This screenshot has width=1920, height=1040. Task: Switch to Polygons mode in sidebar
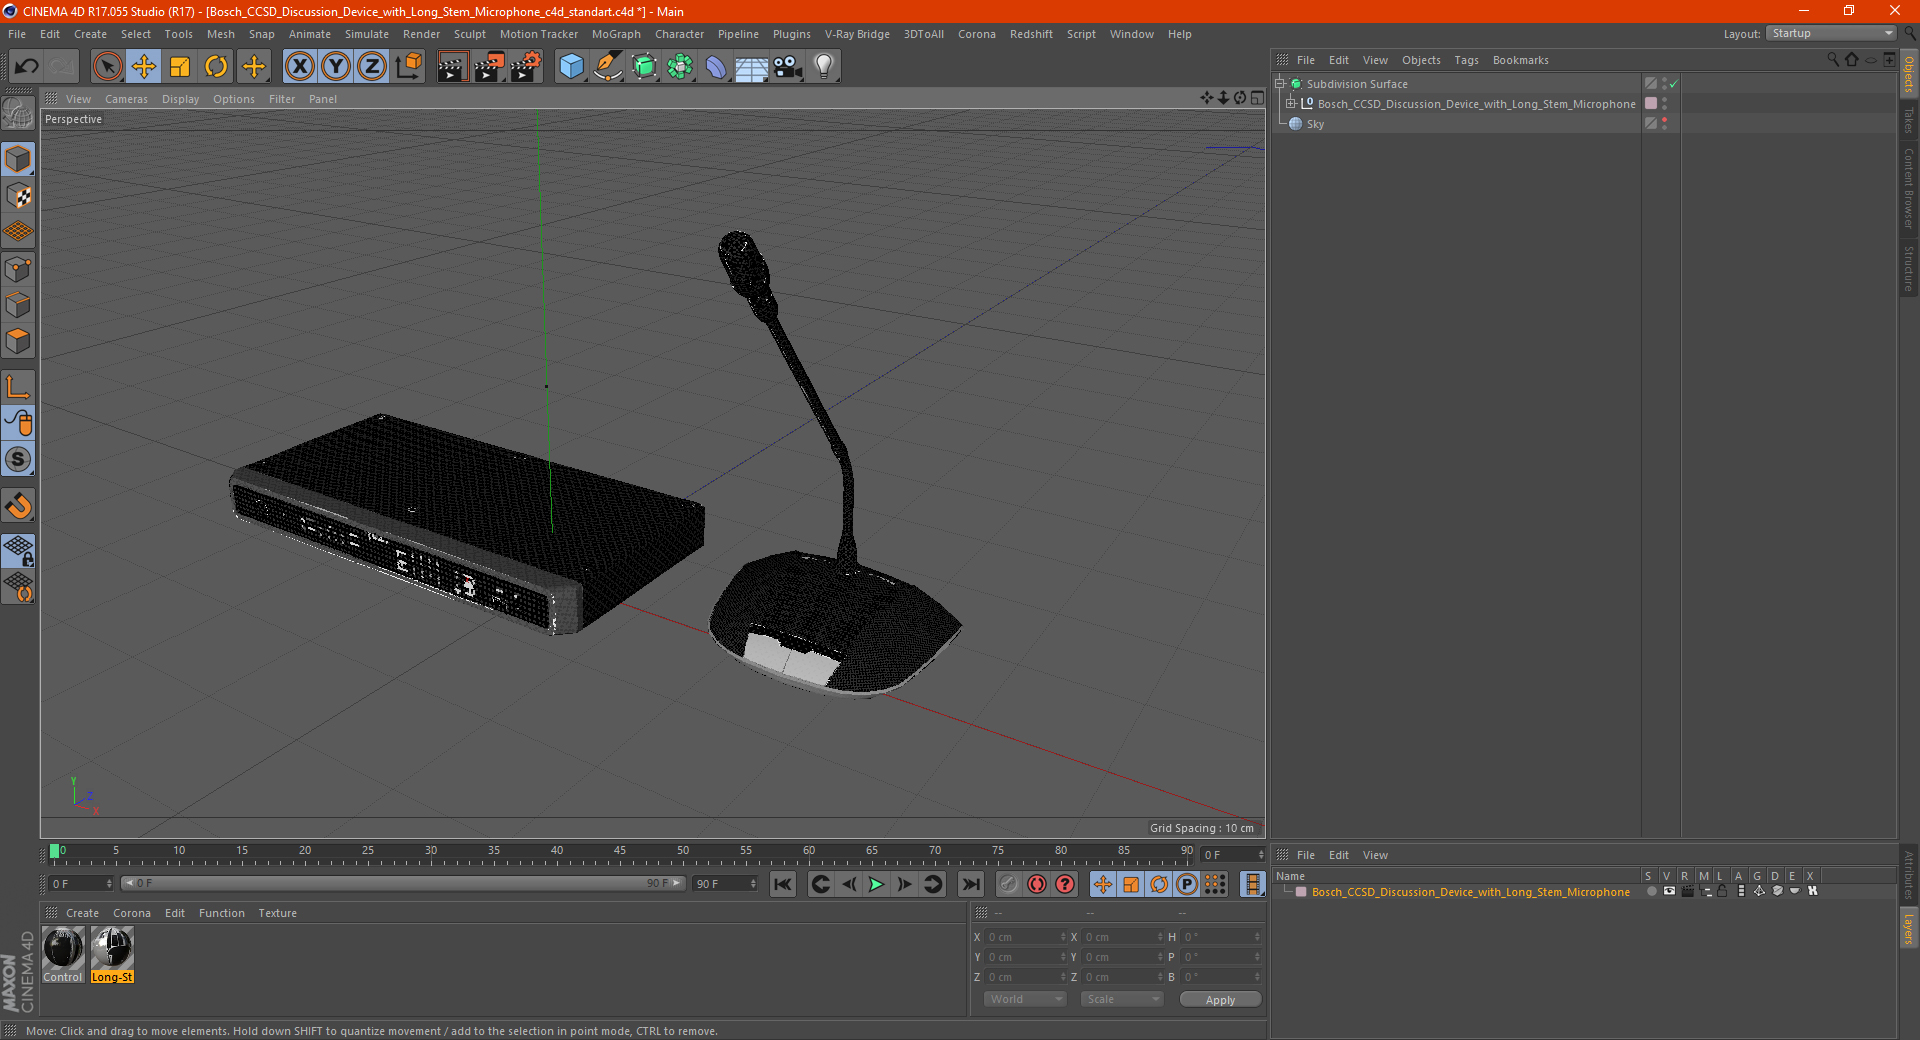pos(18,341)
